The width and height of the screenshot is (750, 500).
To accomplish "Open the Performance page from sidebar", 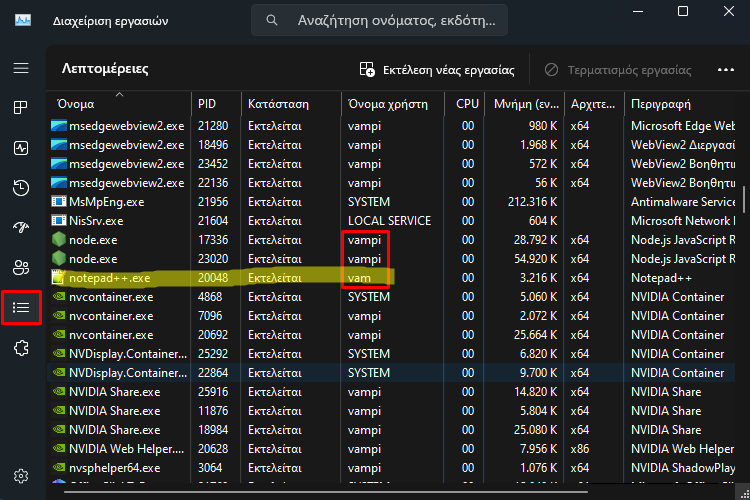I will [21, 148].
